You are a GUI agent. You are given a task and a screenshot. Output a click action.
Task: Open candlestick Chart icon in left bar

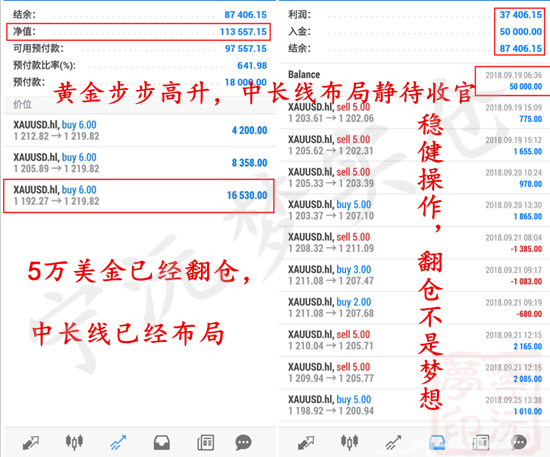pos(74,442)
